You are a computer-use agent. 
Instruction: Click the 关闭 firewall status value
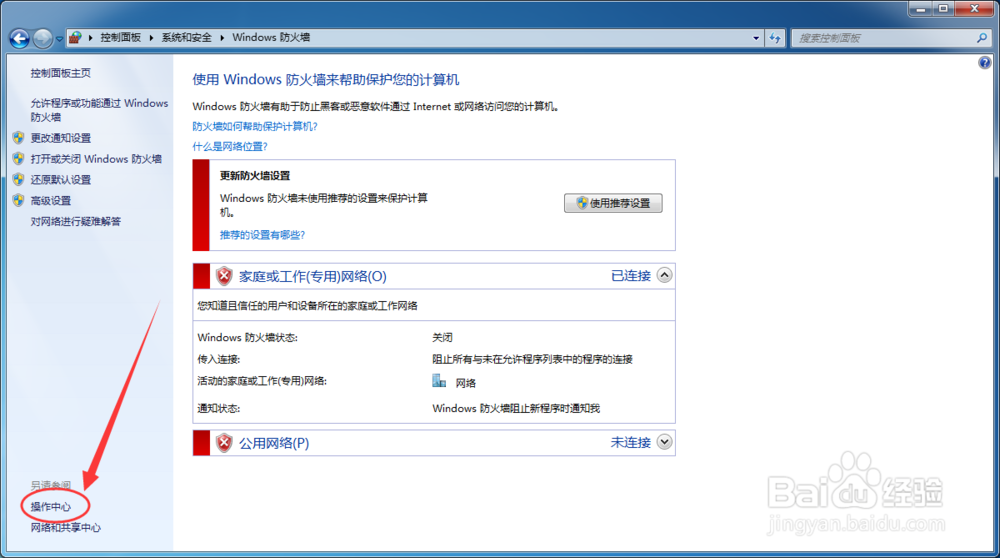(x=442, y=337)
